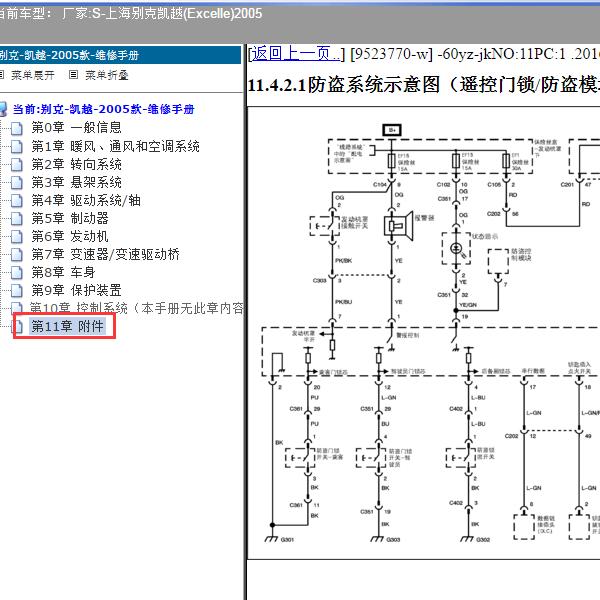Viewport: 600px width, 600px height.
Task: Open chapter 第1章 暖风、通风和空调系统
Action: (115, 146)
